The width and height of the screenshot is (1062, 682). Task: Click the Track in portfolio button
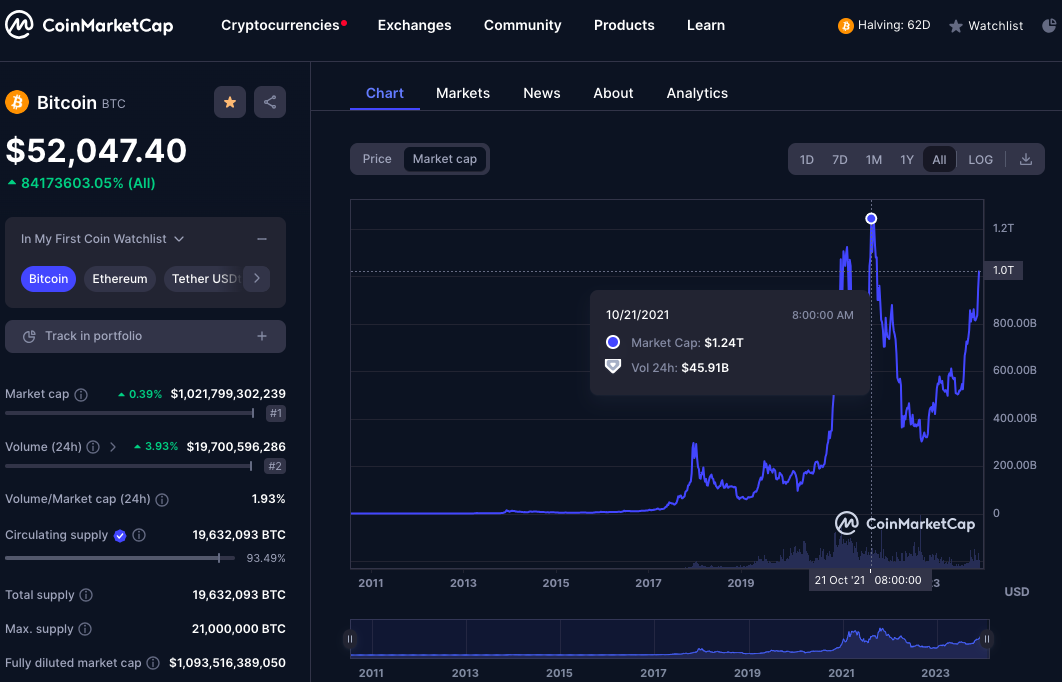tap(145, 337)
